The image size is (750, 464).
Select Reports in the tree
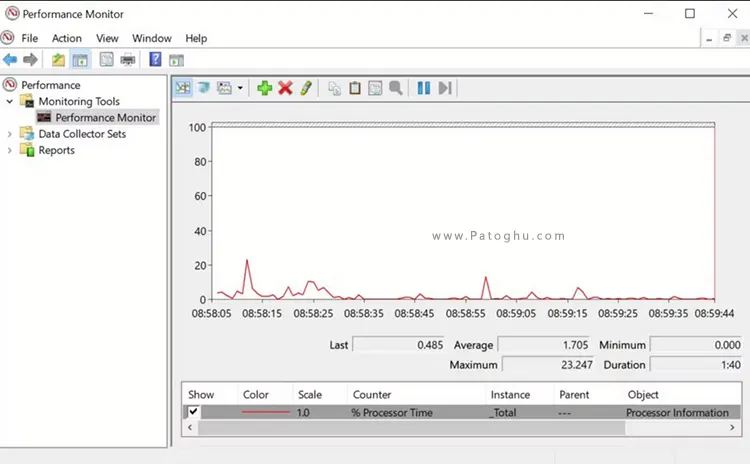[x=56, y=150]
